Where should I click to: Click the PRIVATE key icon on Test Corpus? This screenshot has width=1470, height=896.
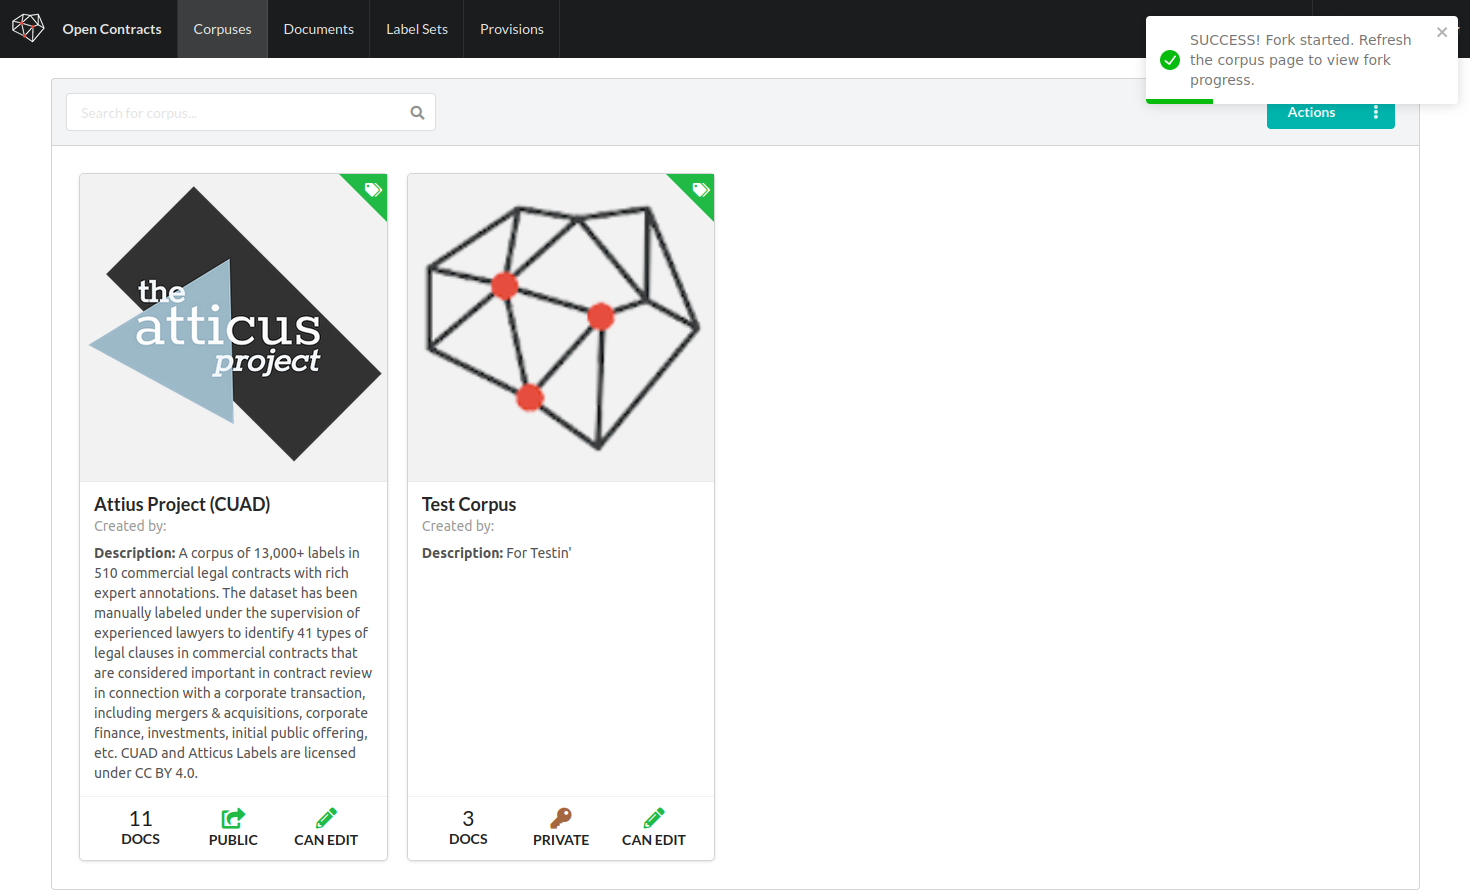coord(561,818)
